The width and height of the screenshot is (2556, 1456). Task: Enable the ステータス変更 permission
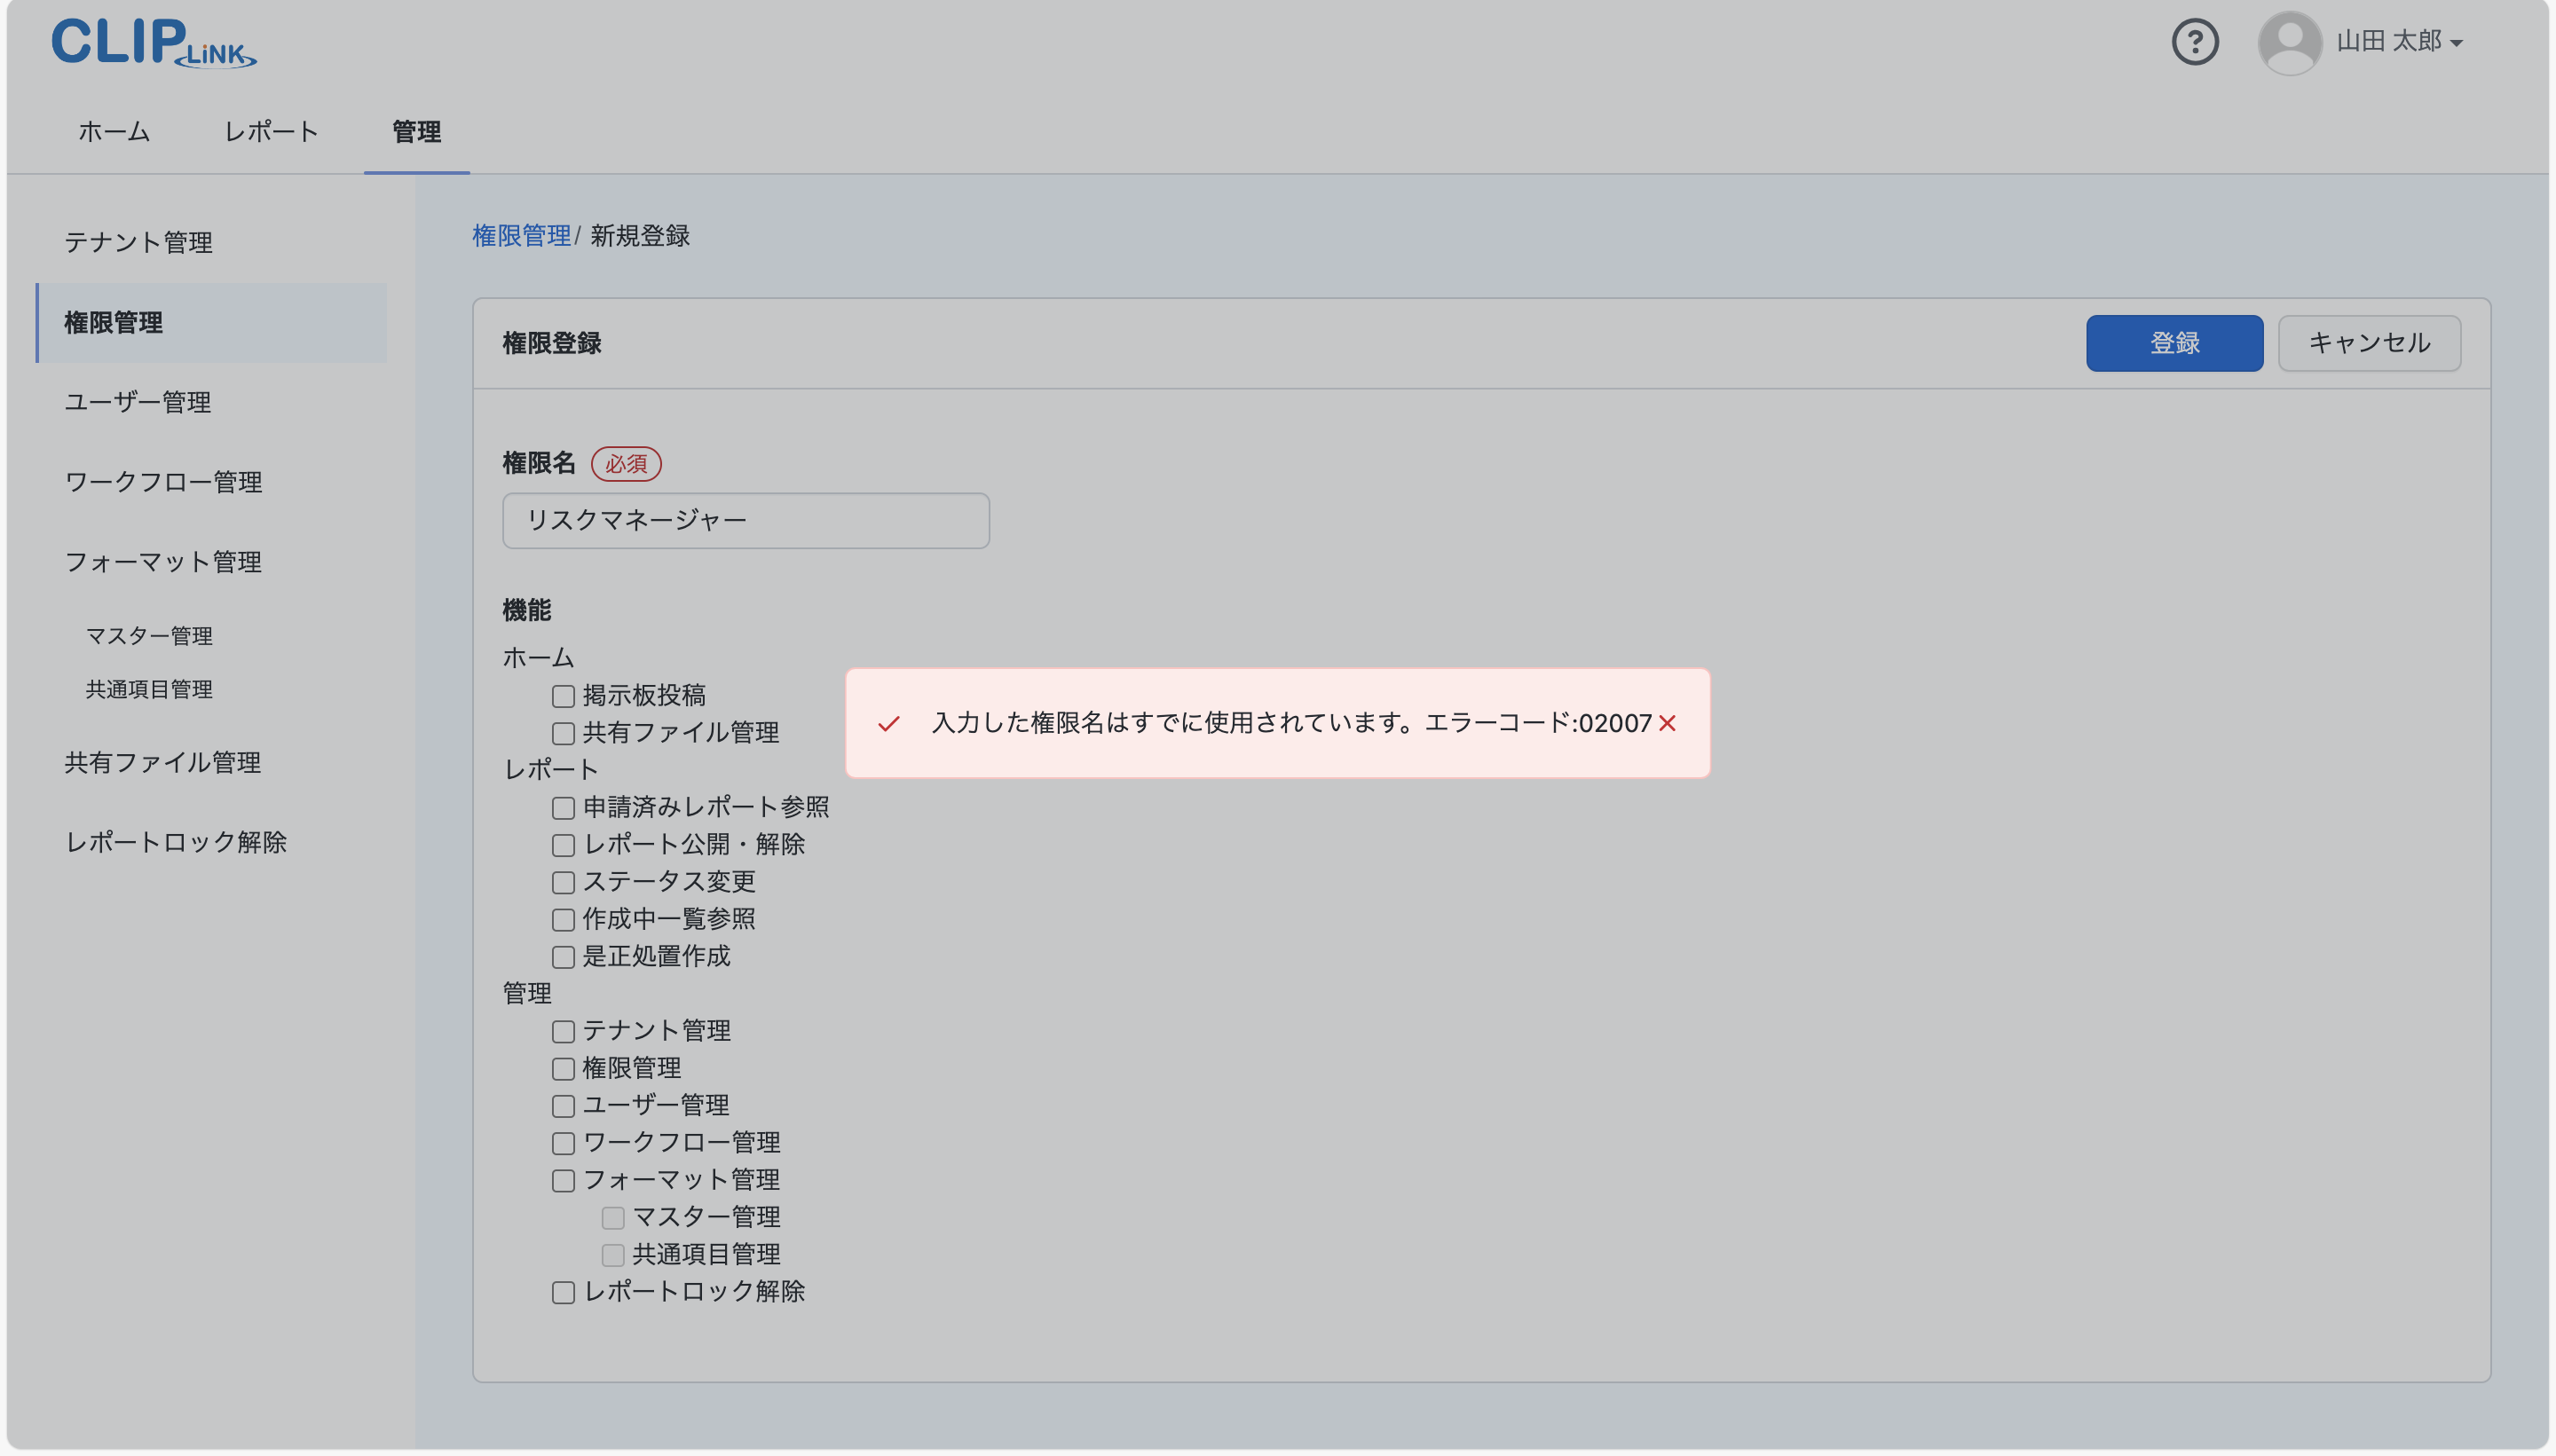point(564,882)
